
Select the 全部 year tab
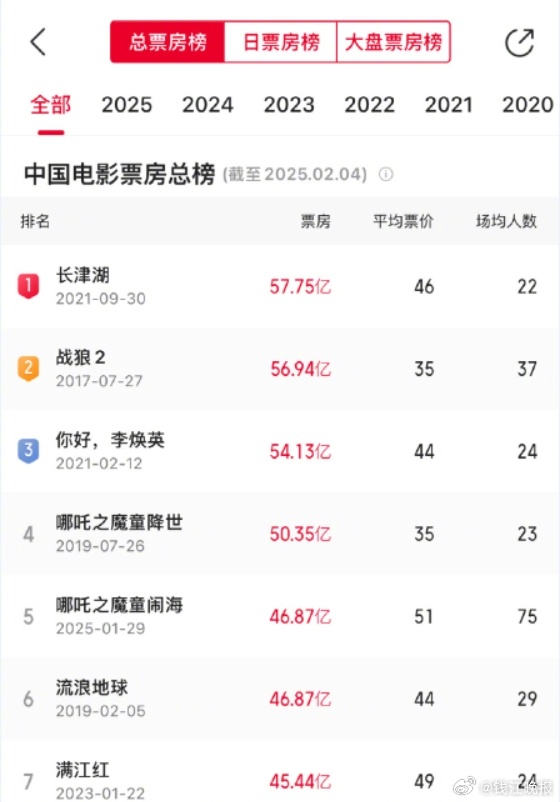51,105
